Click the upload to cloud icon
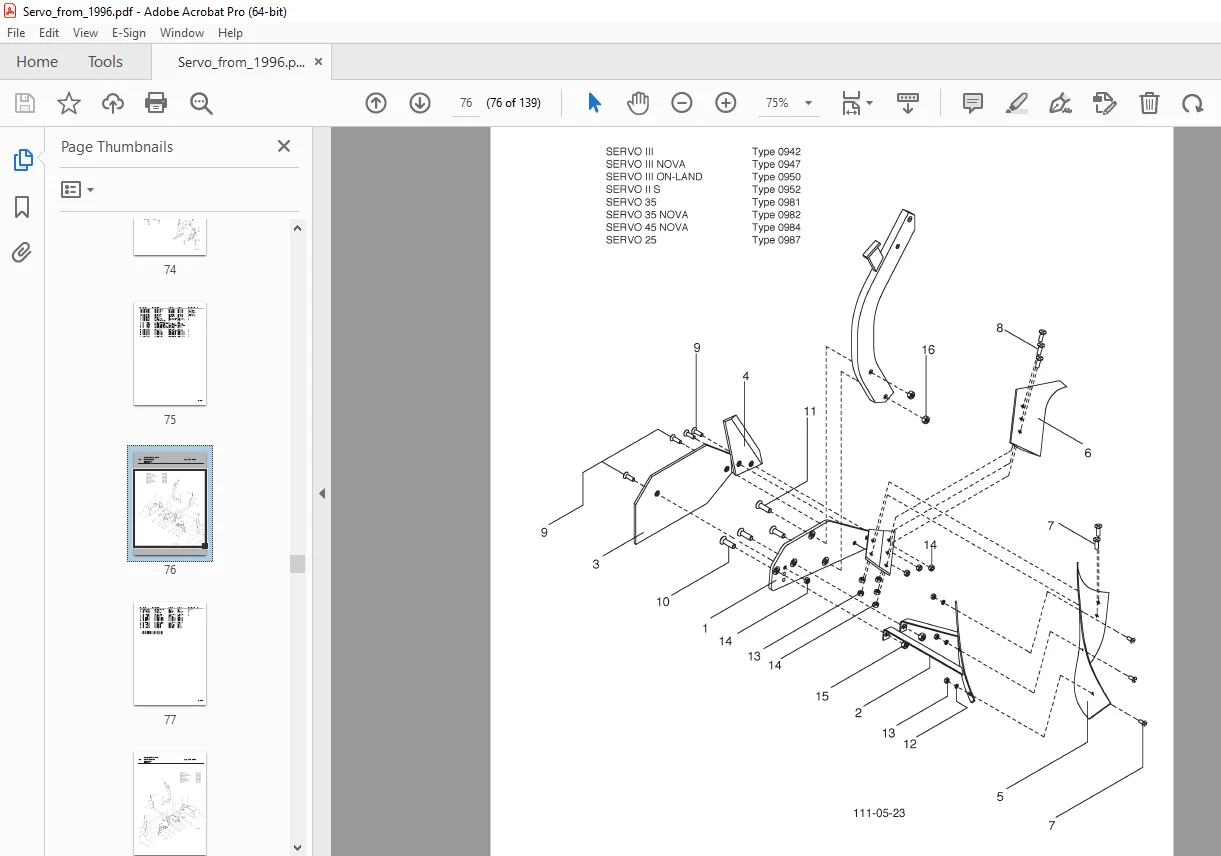The width and height of the screenshot is (1221, 856). click(x=113, y=103)
